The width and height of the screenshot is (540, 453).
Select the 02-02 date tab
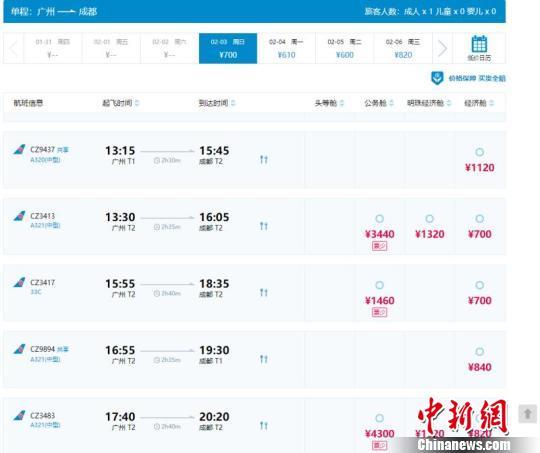tap(169, 48)
